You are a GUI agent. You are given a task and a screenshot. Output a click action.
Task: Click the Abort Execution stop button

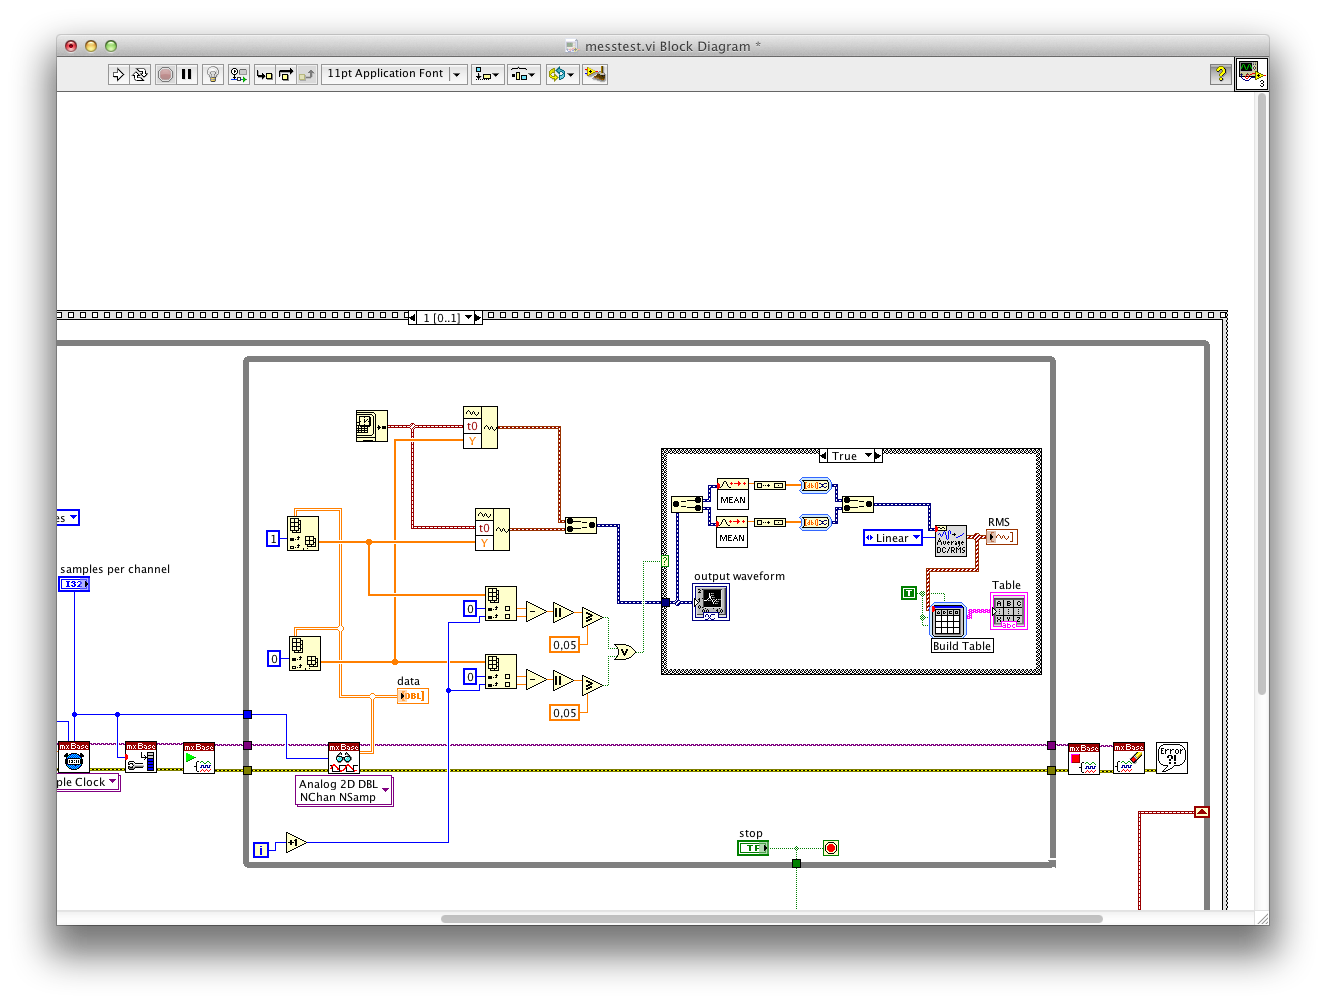pyautogui.click(x=165, y=74)
